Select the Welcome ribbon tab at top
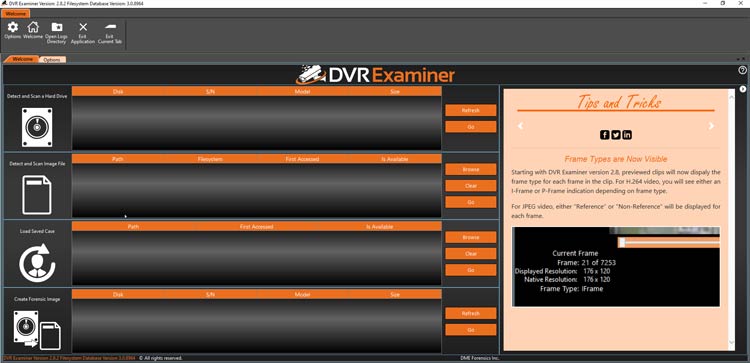The image size is (750, 363). click(16, 14)
